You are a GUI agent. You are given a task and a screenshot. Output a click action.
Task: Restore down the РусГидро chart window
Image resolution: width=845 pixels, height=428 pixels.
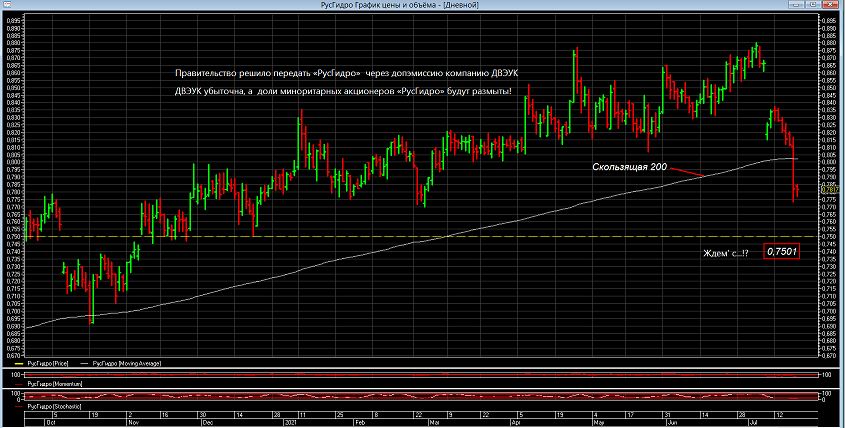point(813,4)
